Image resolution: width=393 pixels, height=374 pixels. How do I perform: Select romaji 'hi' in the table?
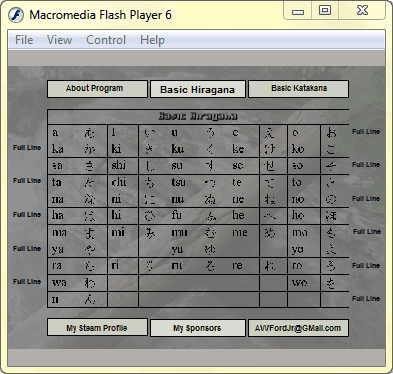pos(116,215)
